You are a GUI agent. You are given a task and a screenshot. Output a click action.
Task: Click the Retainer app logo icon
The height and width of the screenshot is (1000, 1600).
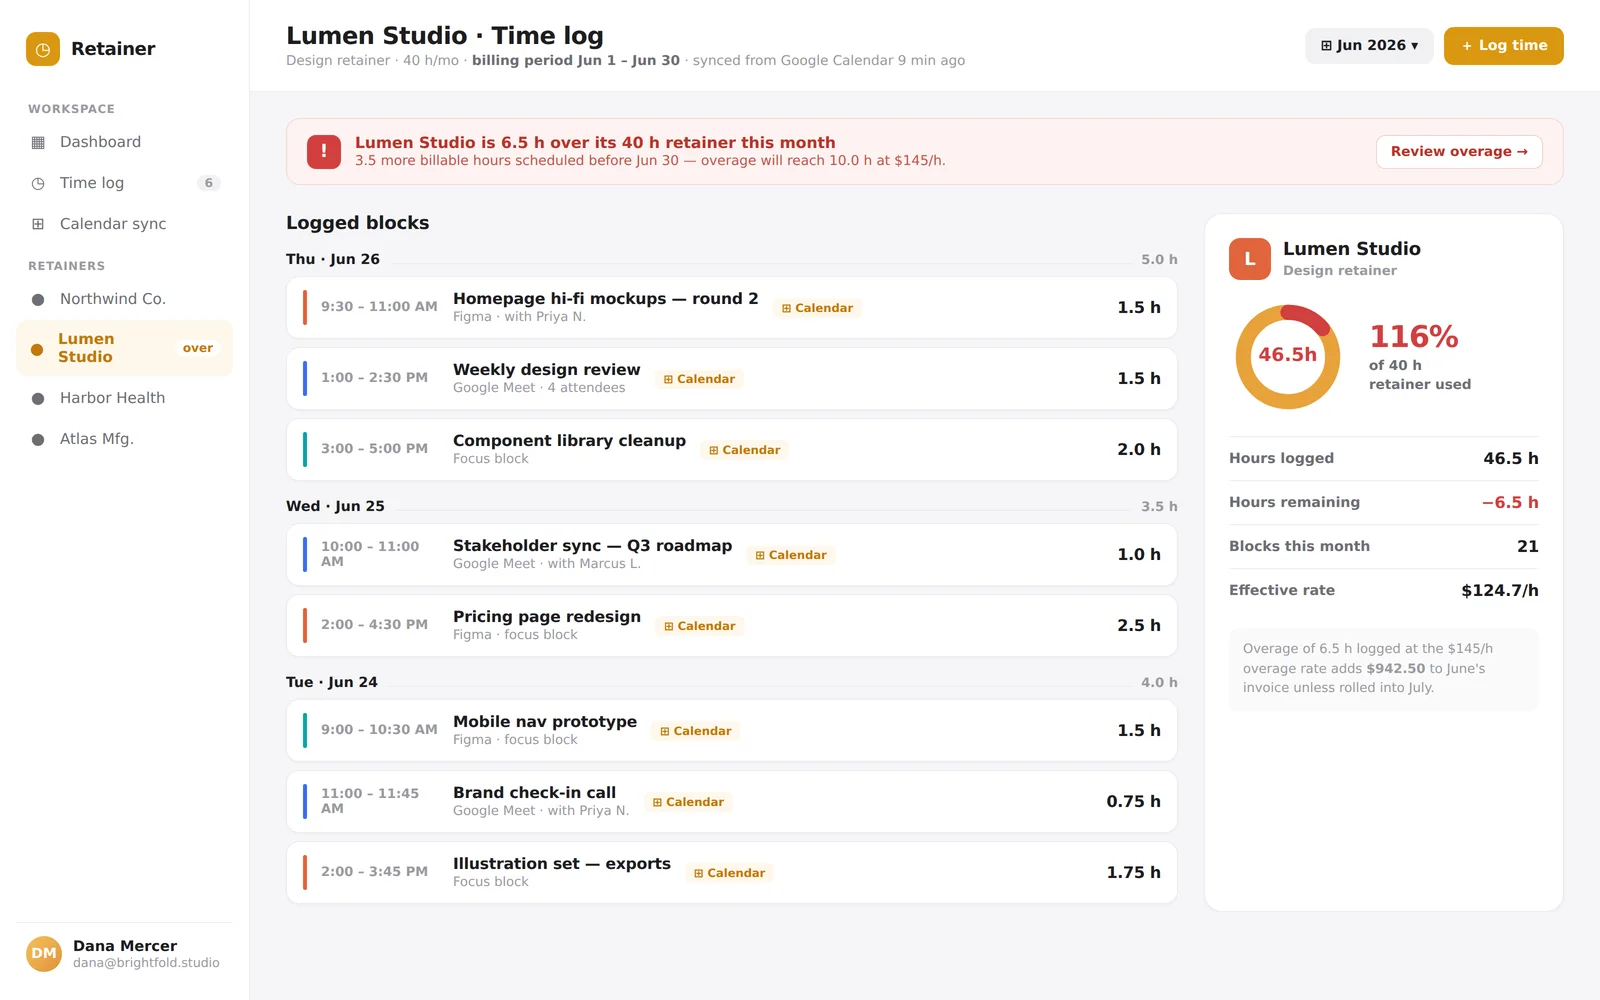tap(43, 49)
